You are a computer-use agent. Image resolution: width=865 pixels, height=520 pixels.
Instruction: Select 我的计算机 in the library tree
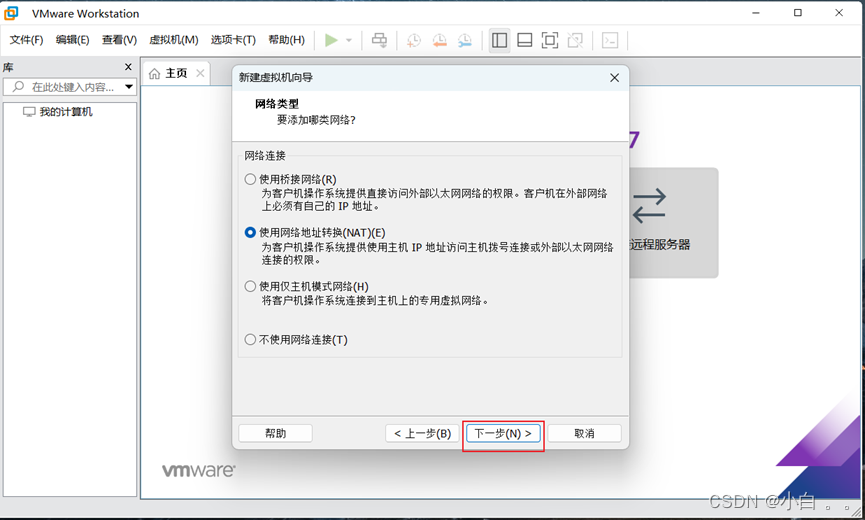tap(66, 112)
